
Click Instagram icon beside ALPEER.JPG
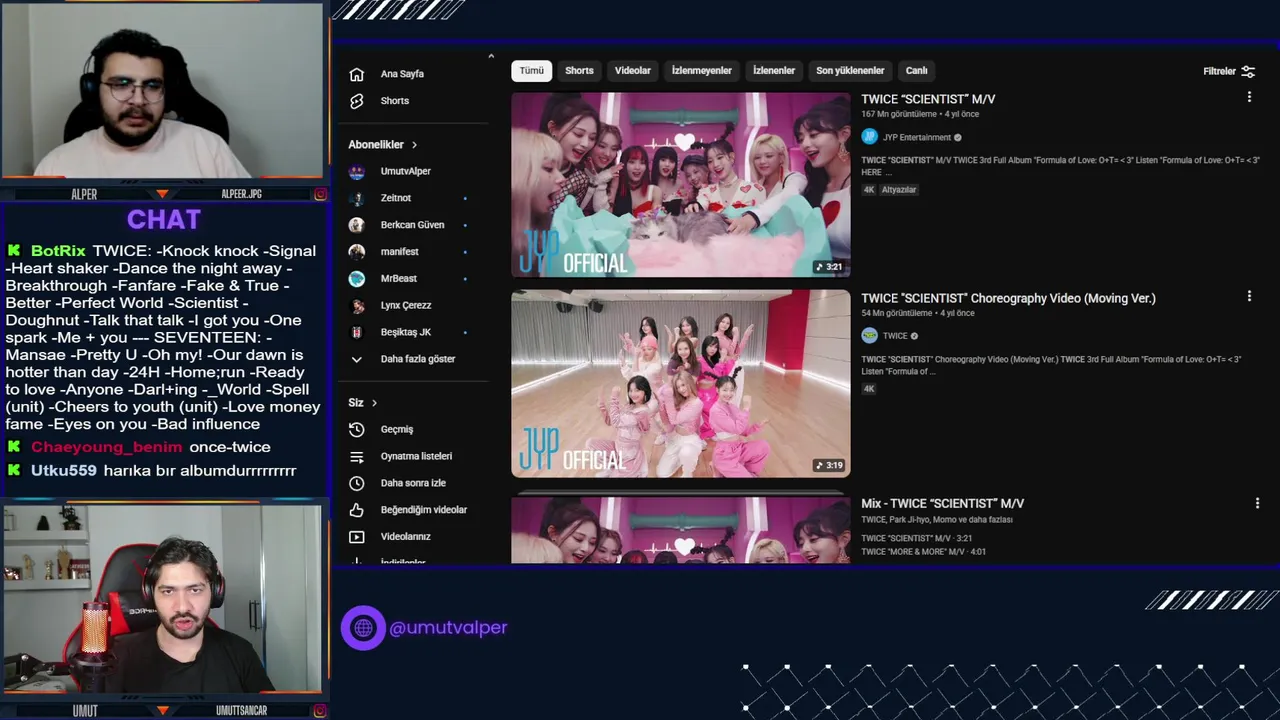click(320, 194)
